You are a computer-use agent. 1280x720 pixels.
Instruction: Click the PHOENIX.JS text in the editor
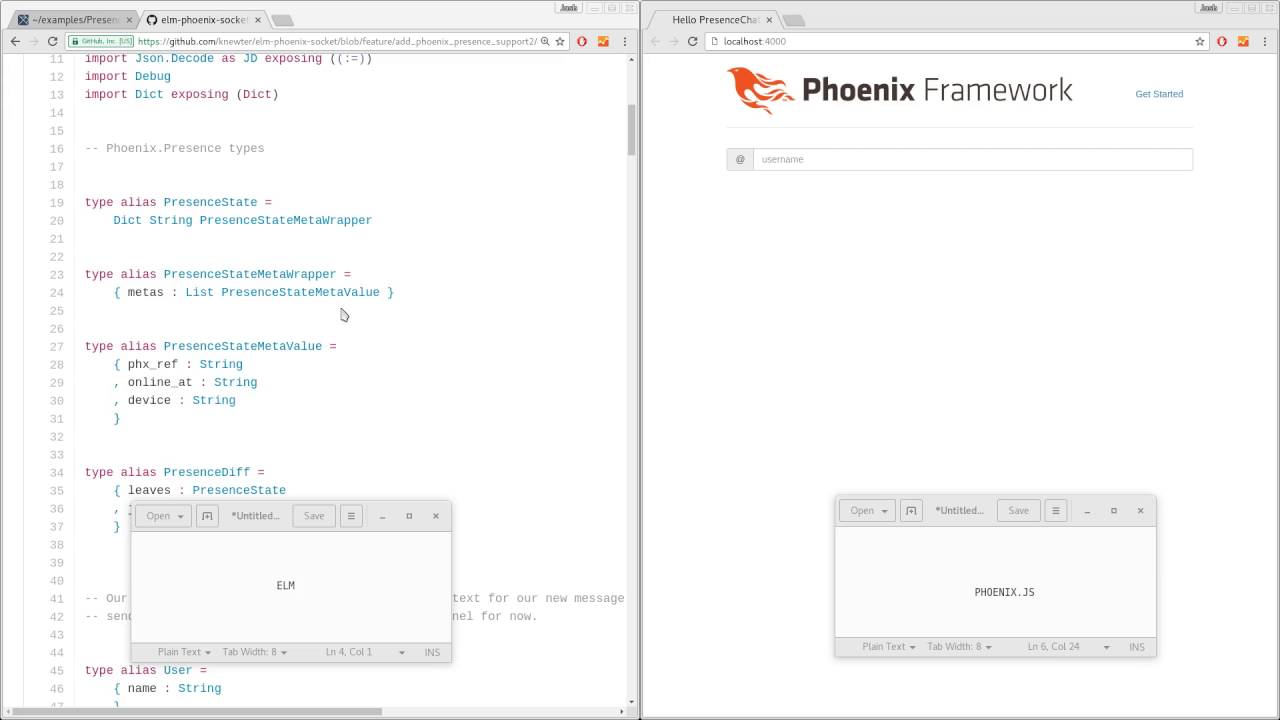tap(1004, 593)
